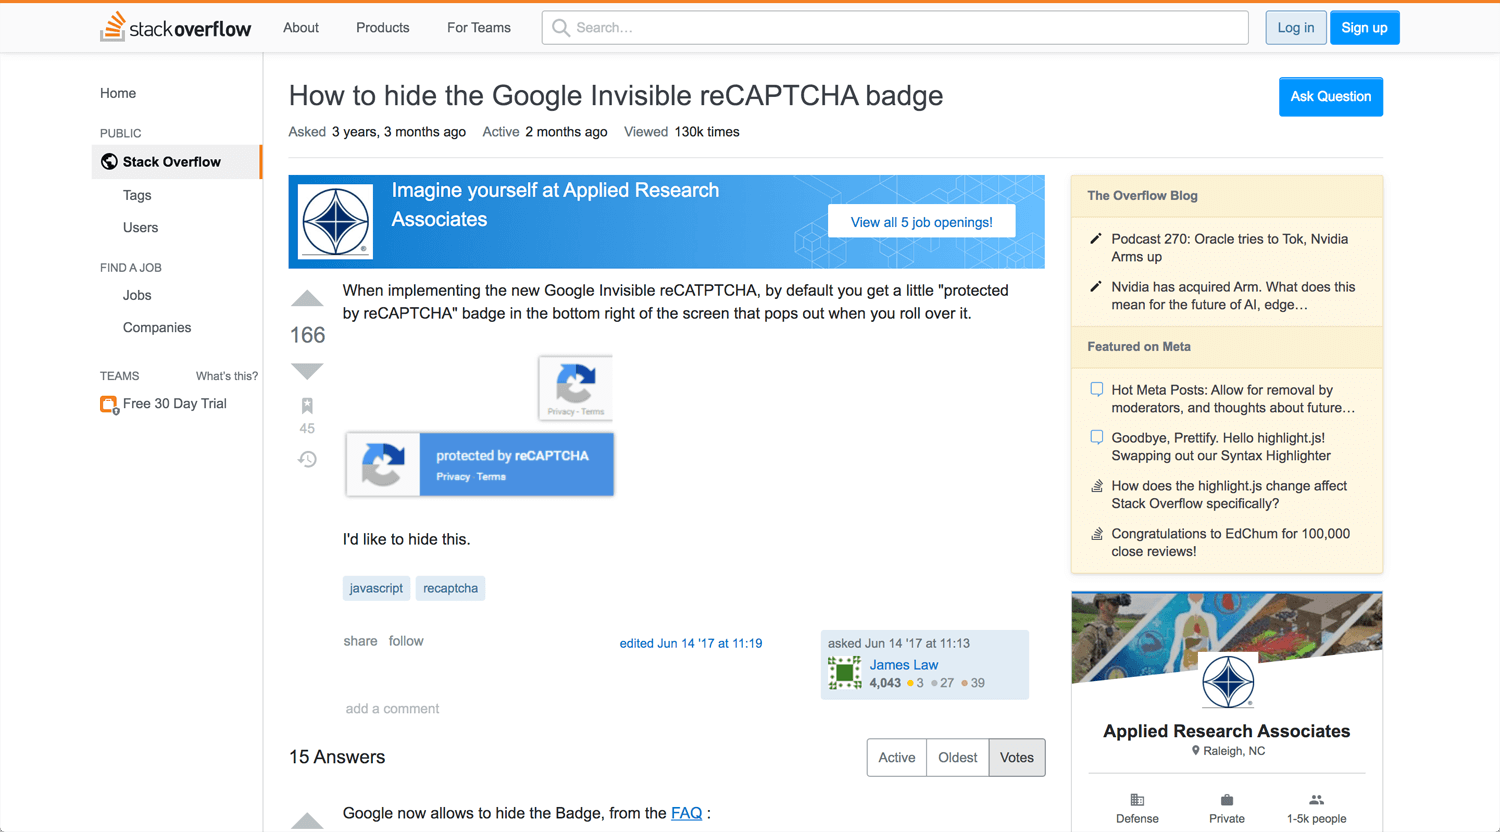Select Stack Overflow in sidebar

point(177,162)
